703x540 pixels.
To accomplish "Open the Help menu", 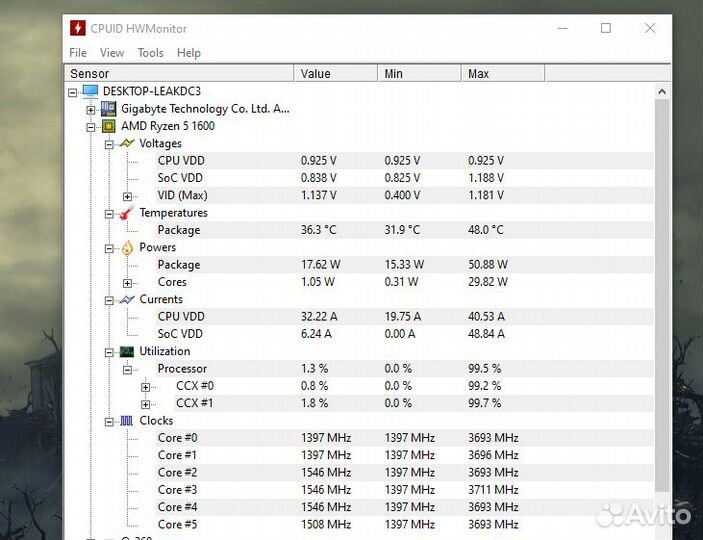I will coord(189,53).
